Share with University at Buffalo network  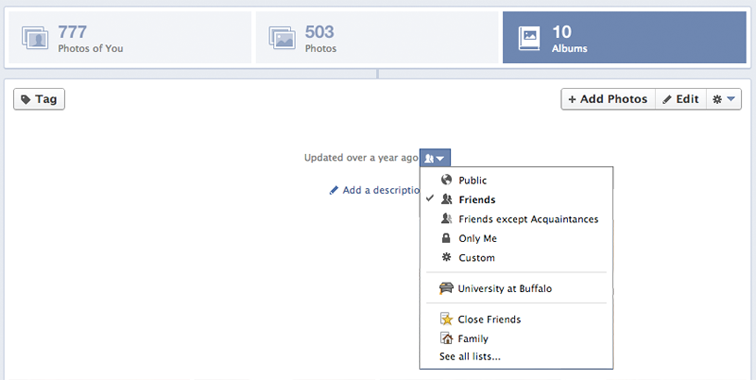[x=516, y=288]
